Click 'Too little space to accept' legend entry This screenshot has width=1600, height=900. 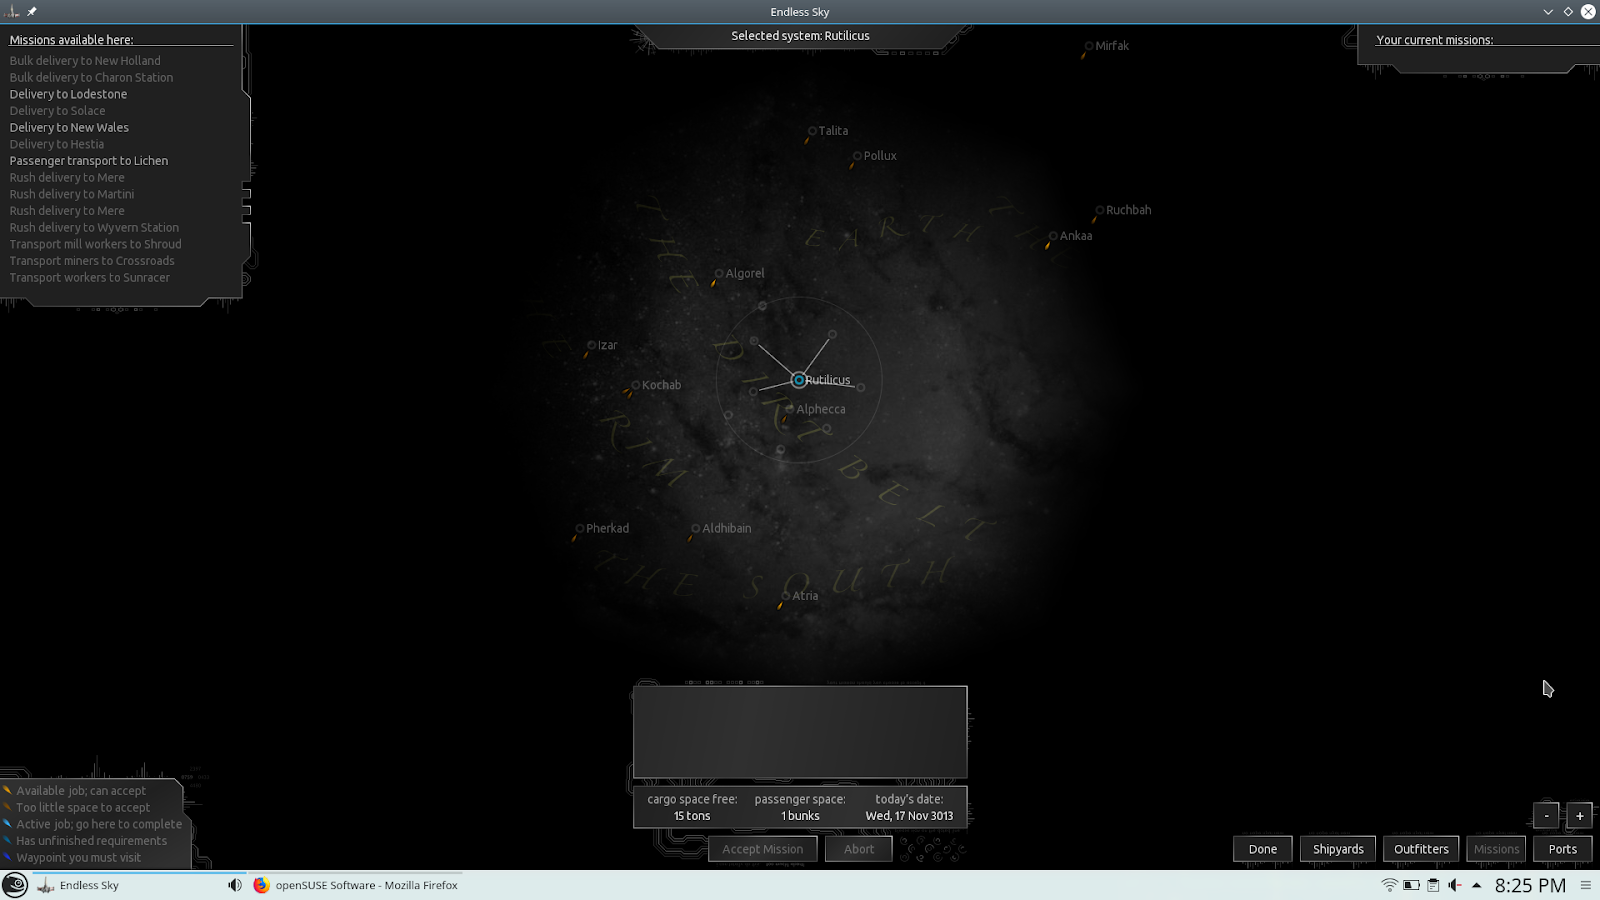83,808
